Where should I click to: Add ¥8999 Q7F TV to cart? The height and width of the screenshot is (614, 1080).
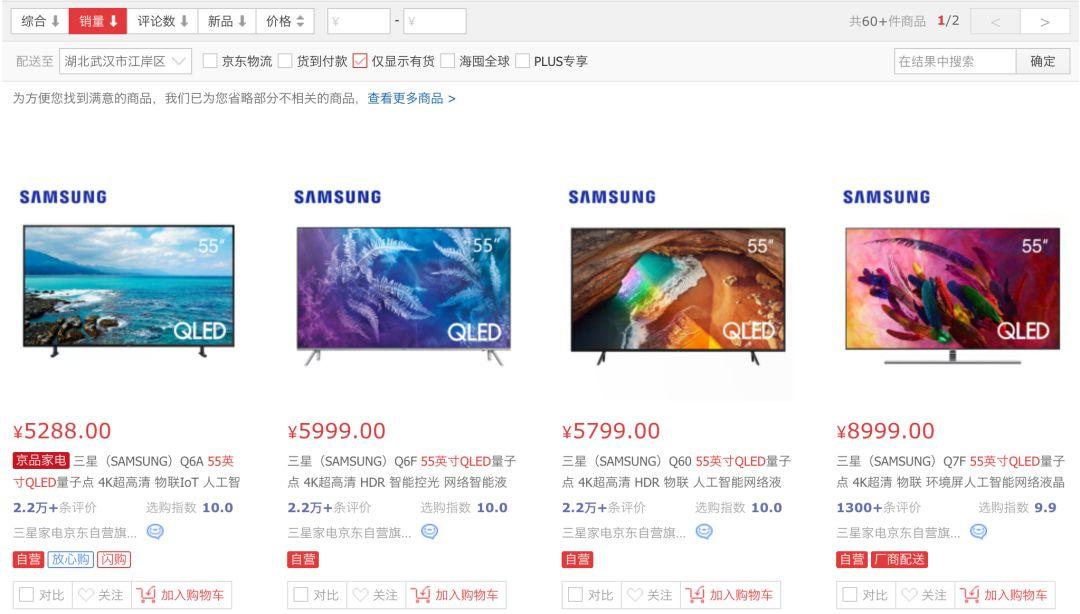click(x=1005, y=595)
